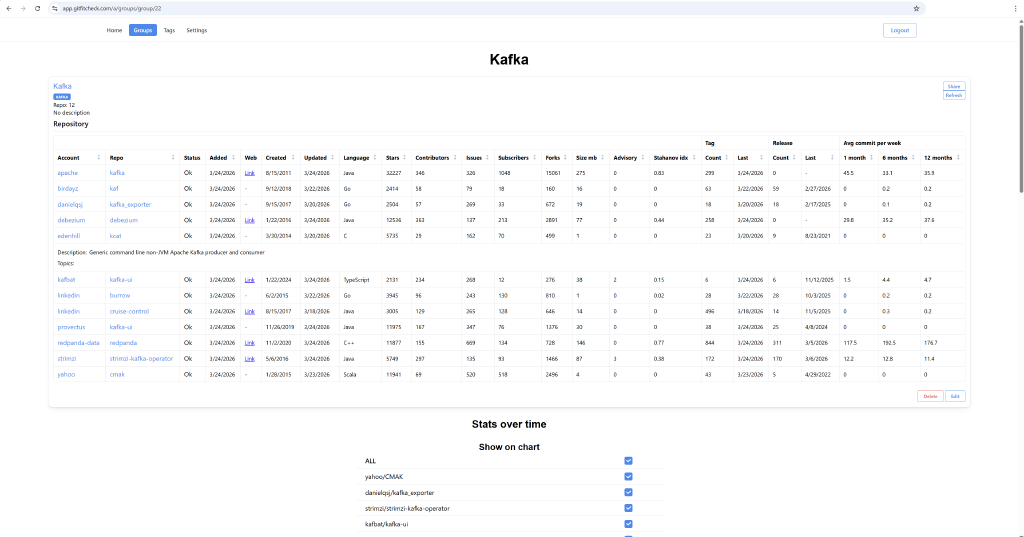
Task: Open the Groups menu item
Action: (142, 30)
